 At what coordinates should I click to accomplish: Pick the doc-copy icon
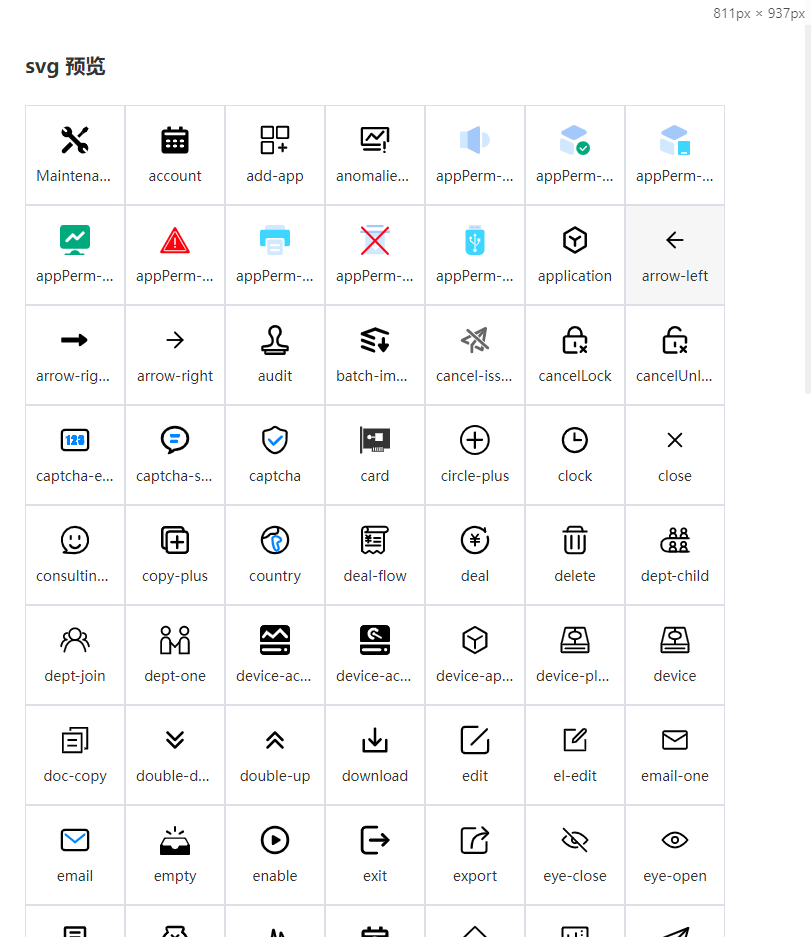point(75,740)
